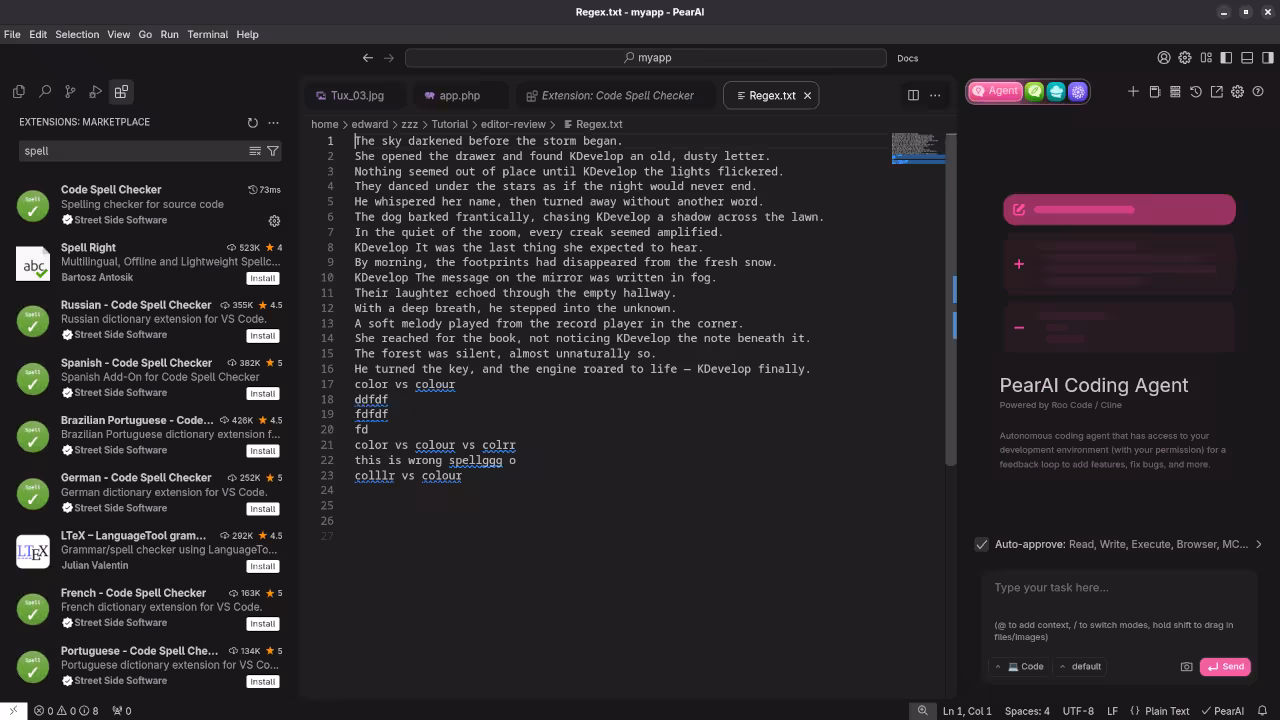
Task: Click the 'Type your task here' field
Action: coord(1118,588)
